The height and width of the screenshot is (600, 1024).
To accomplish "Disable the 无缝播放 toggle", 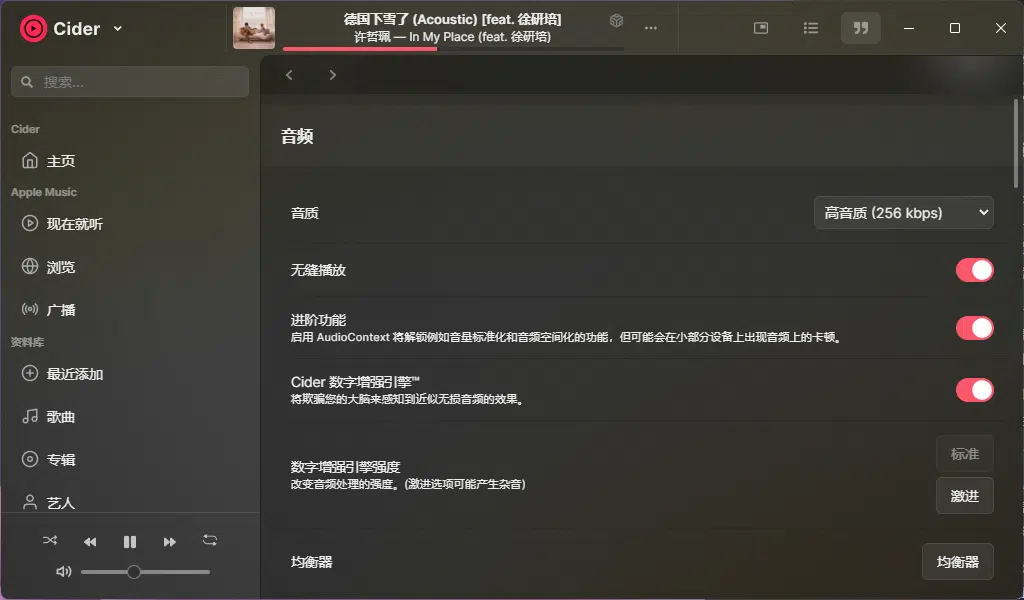I will (974, 270).
